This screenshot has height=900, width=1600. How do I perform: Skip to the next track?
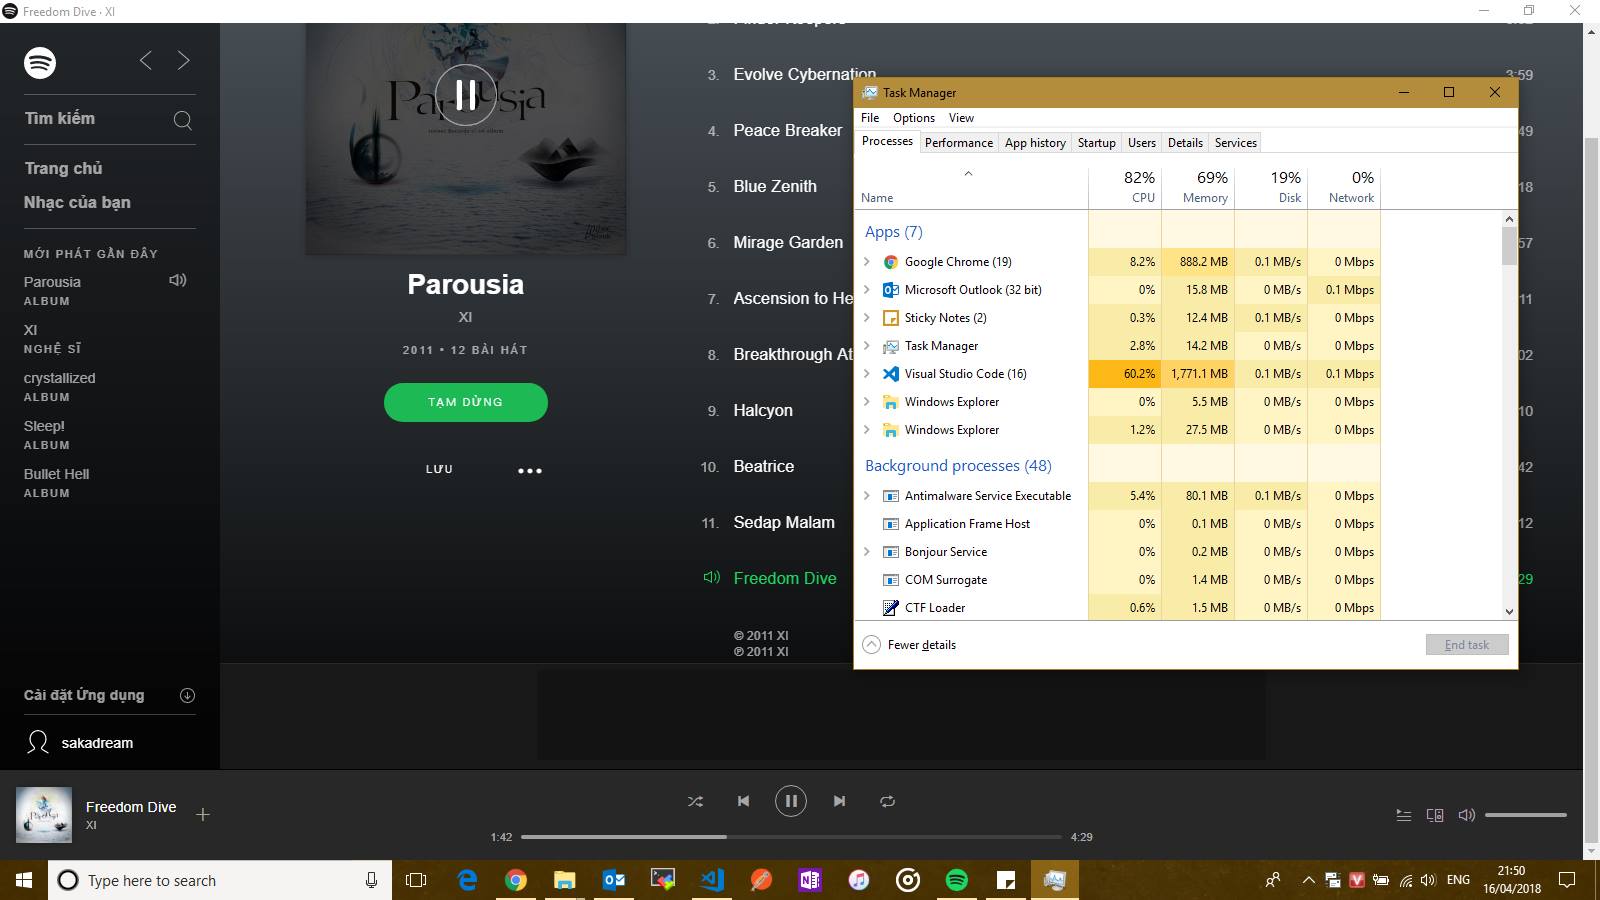tap(839, 801)
